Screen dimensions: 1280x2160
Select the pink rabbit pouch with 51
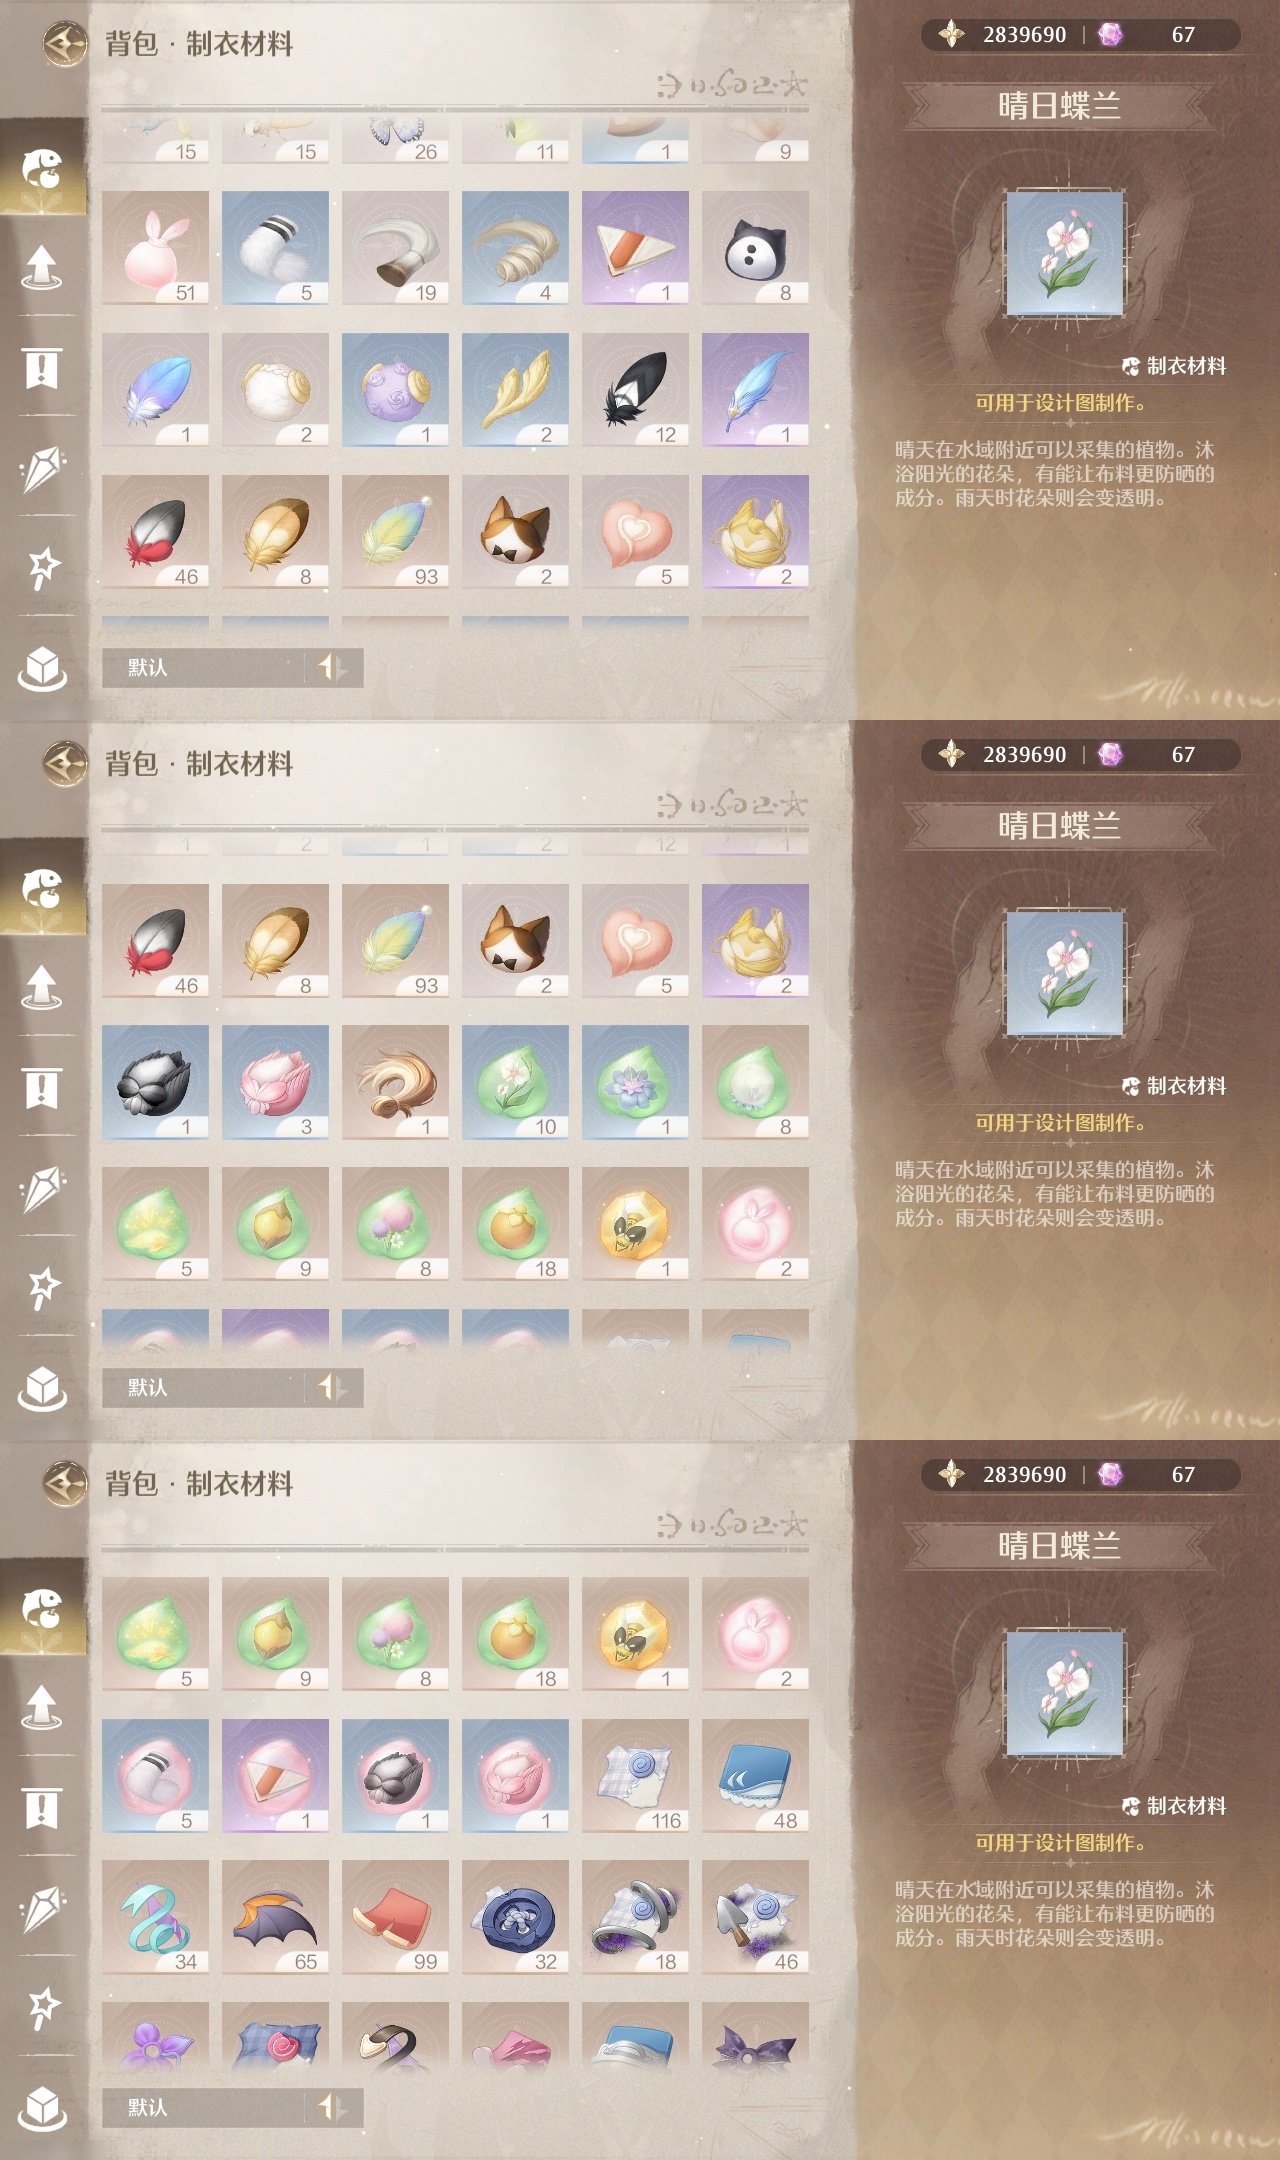(x=155, y=248)
